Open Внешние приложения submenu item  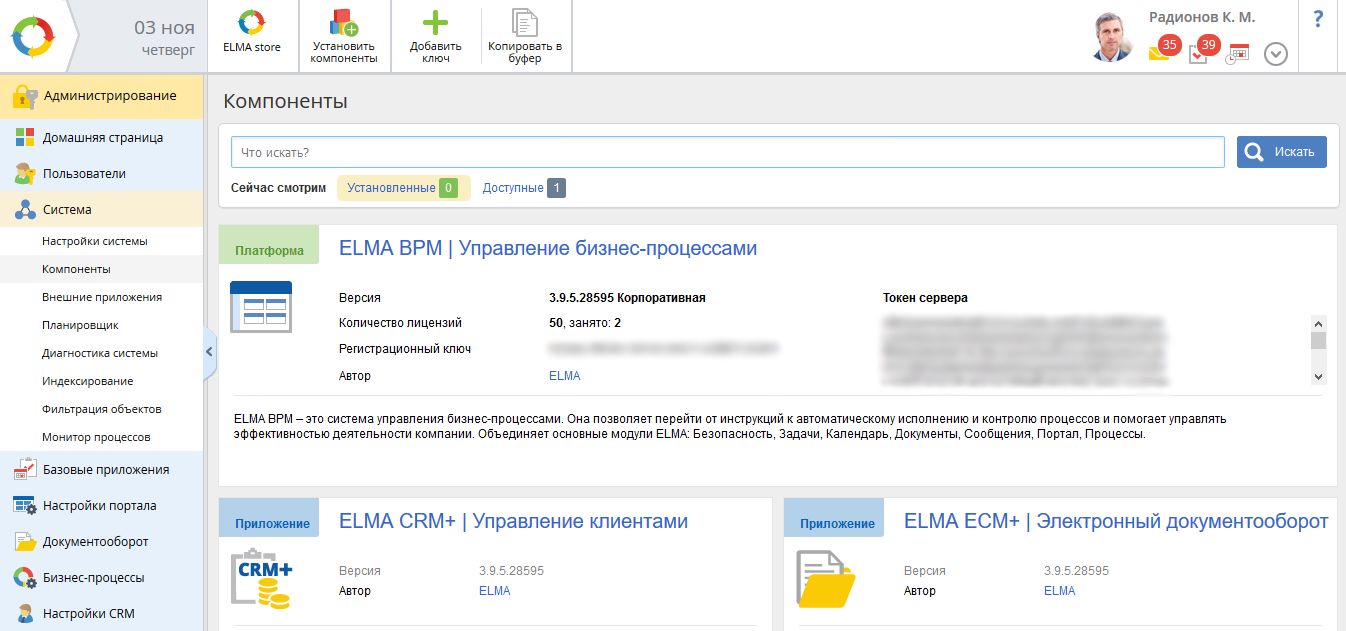point(102,297)
